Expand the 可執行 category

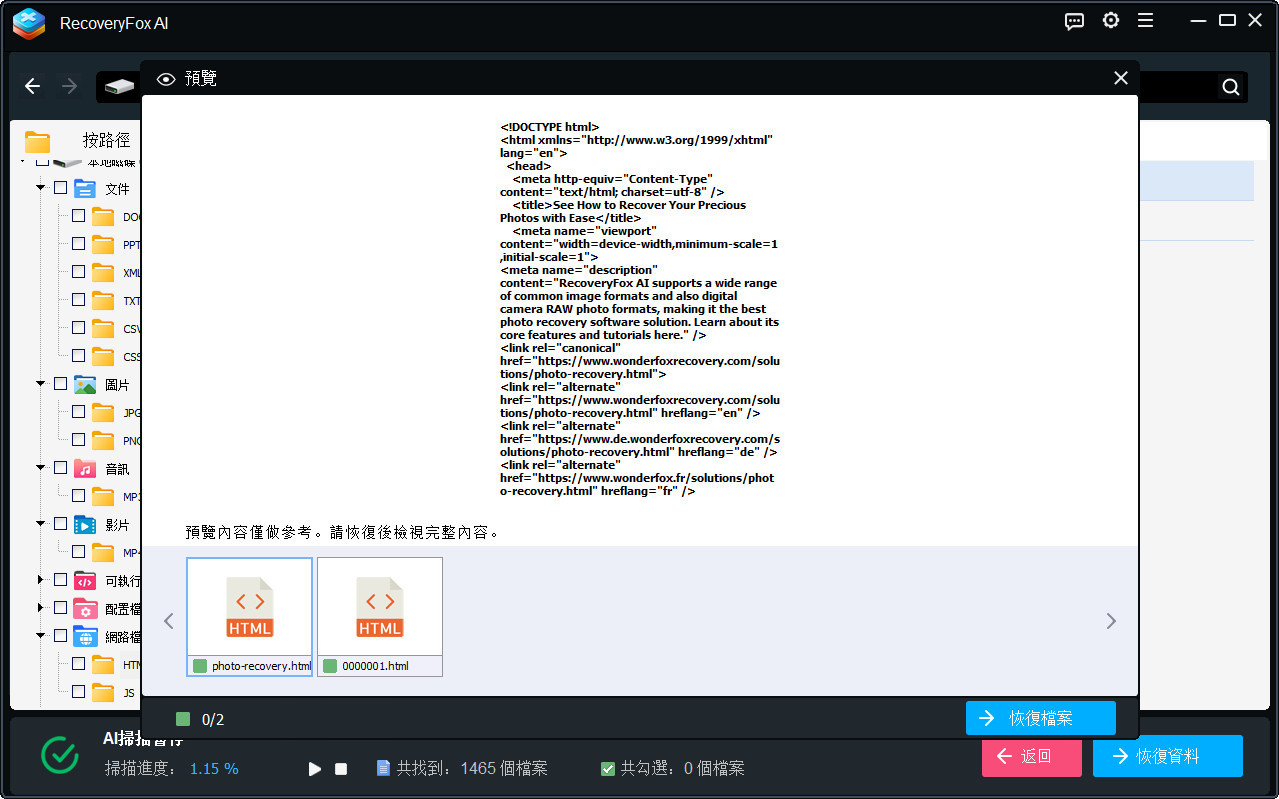coord(42,579)
